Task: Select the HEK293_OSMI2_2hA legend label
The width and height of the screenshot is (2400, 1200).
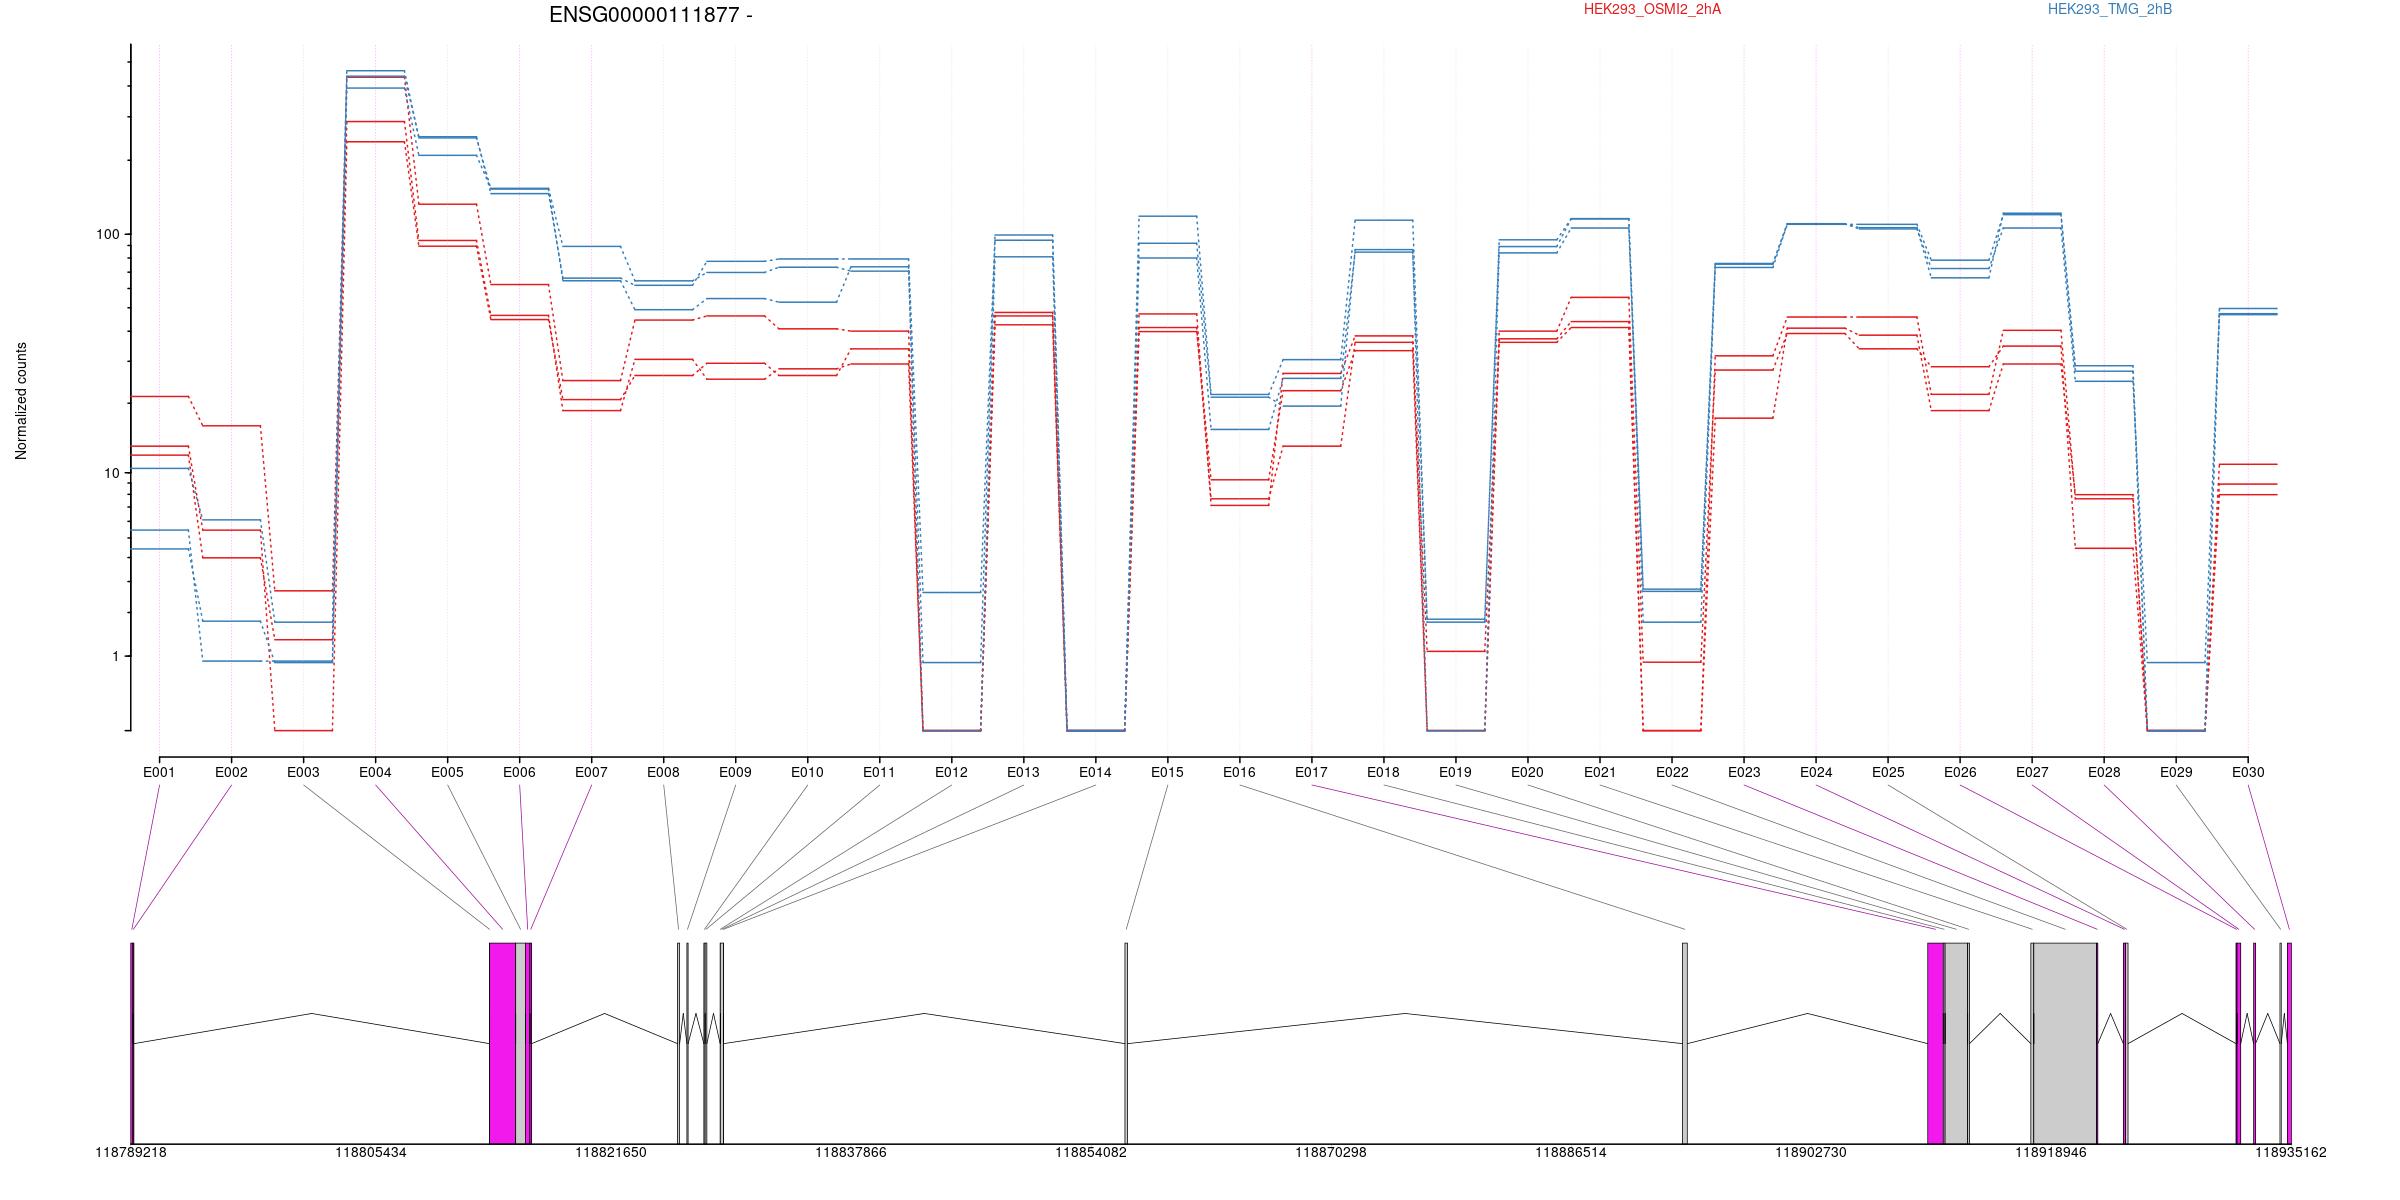Action: [x=1652, y=9]
